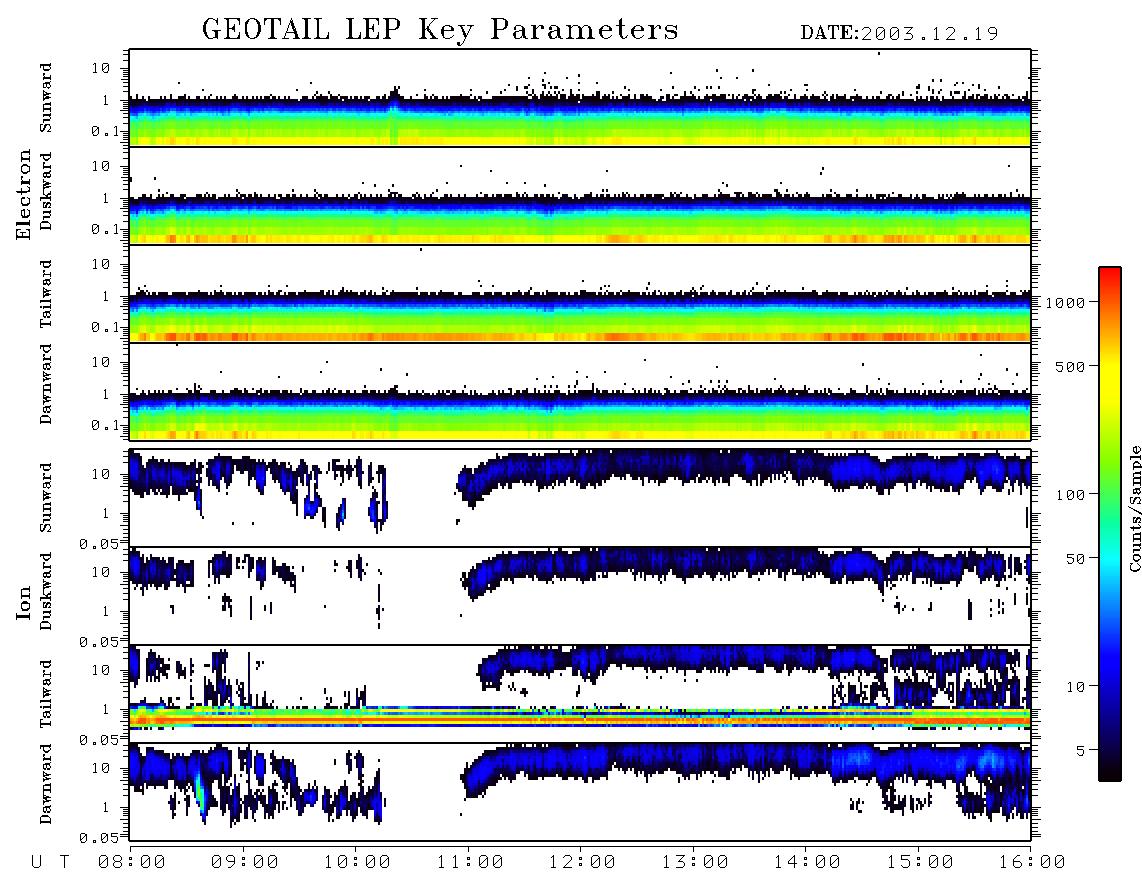This screenshot has height=880, width=1142.
Task: Click the Ion Sunward spectrogram panel
Action: pos(580,498)
